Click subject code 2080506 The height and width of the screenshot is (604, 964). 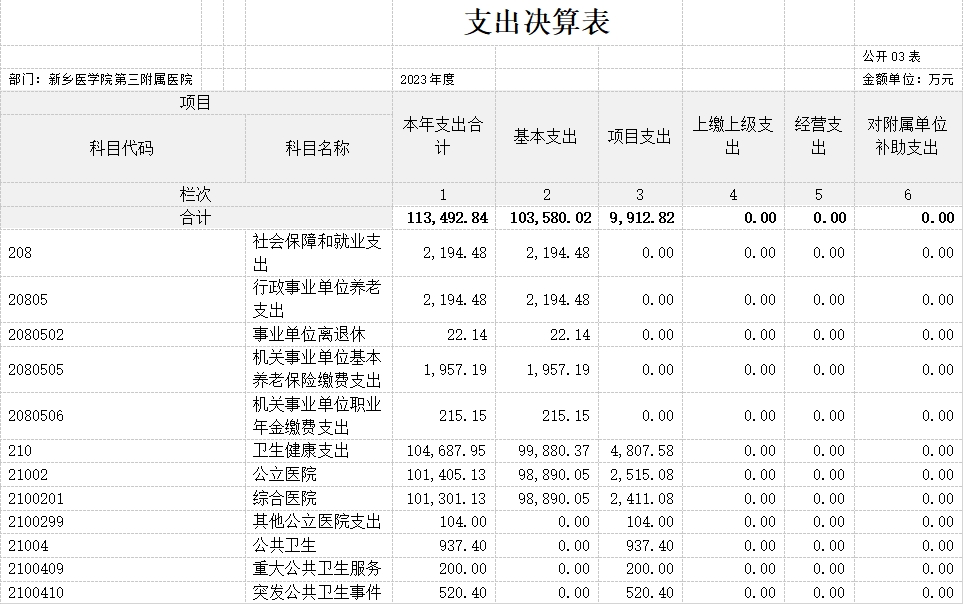36,416
